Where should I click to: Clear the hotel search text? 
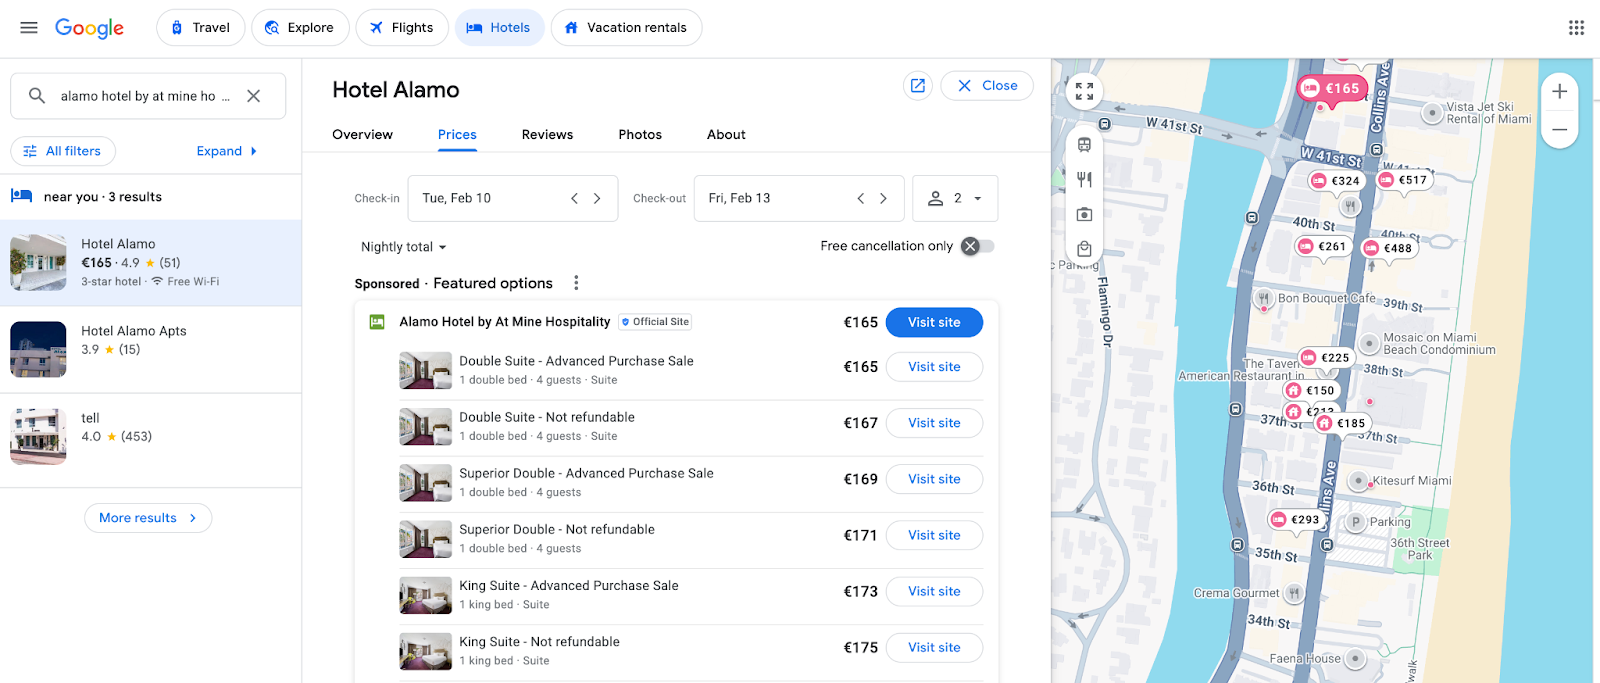(x=254, y=96)
